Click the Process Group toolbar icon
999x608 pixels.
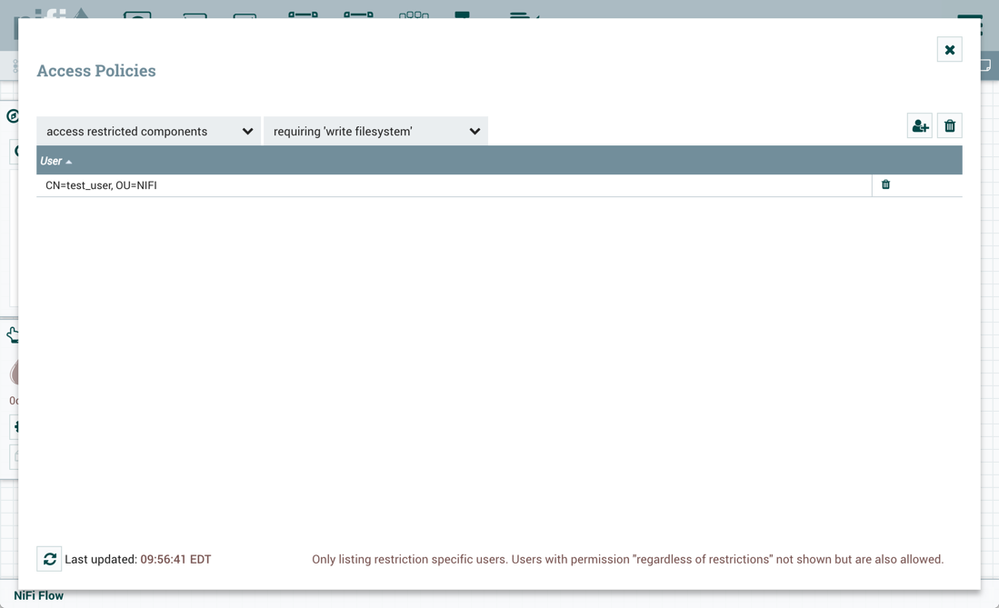point(302,14)
